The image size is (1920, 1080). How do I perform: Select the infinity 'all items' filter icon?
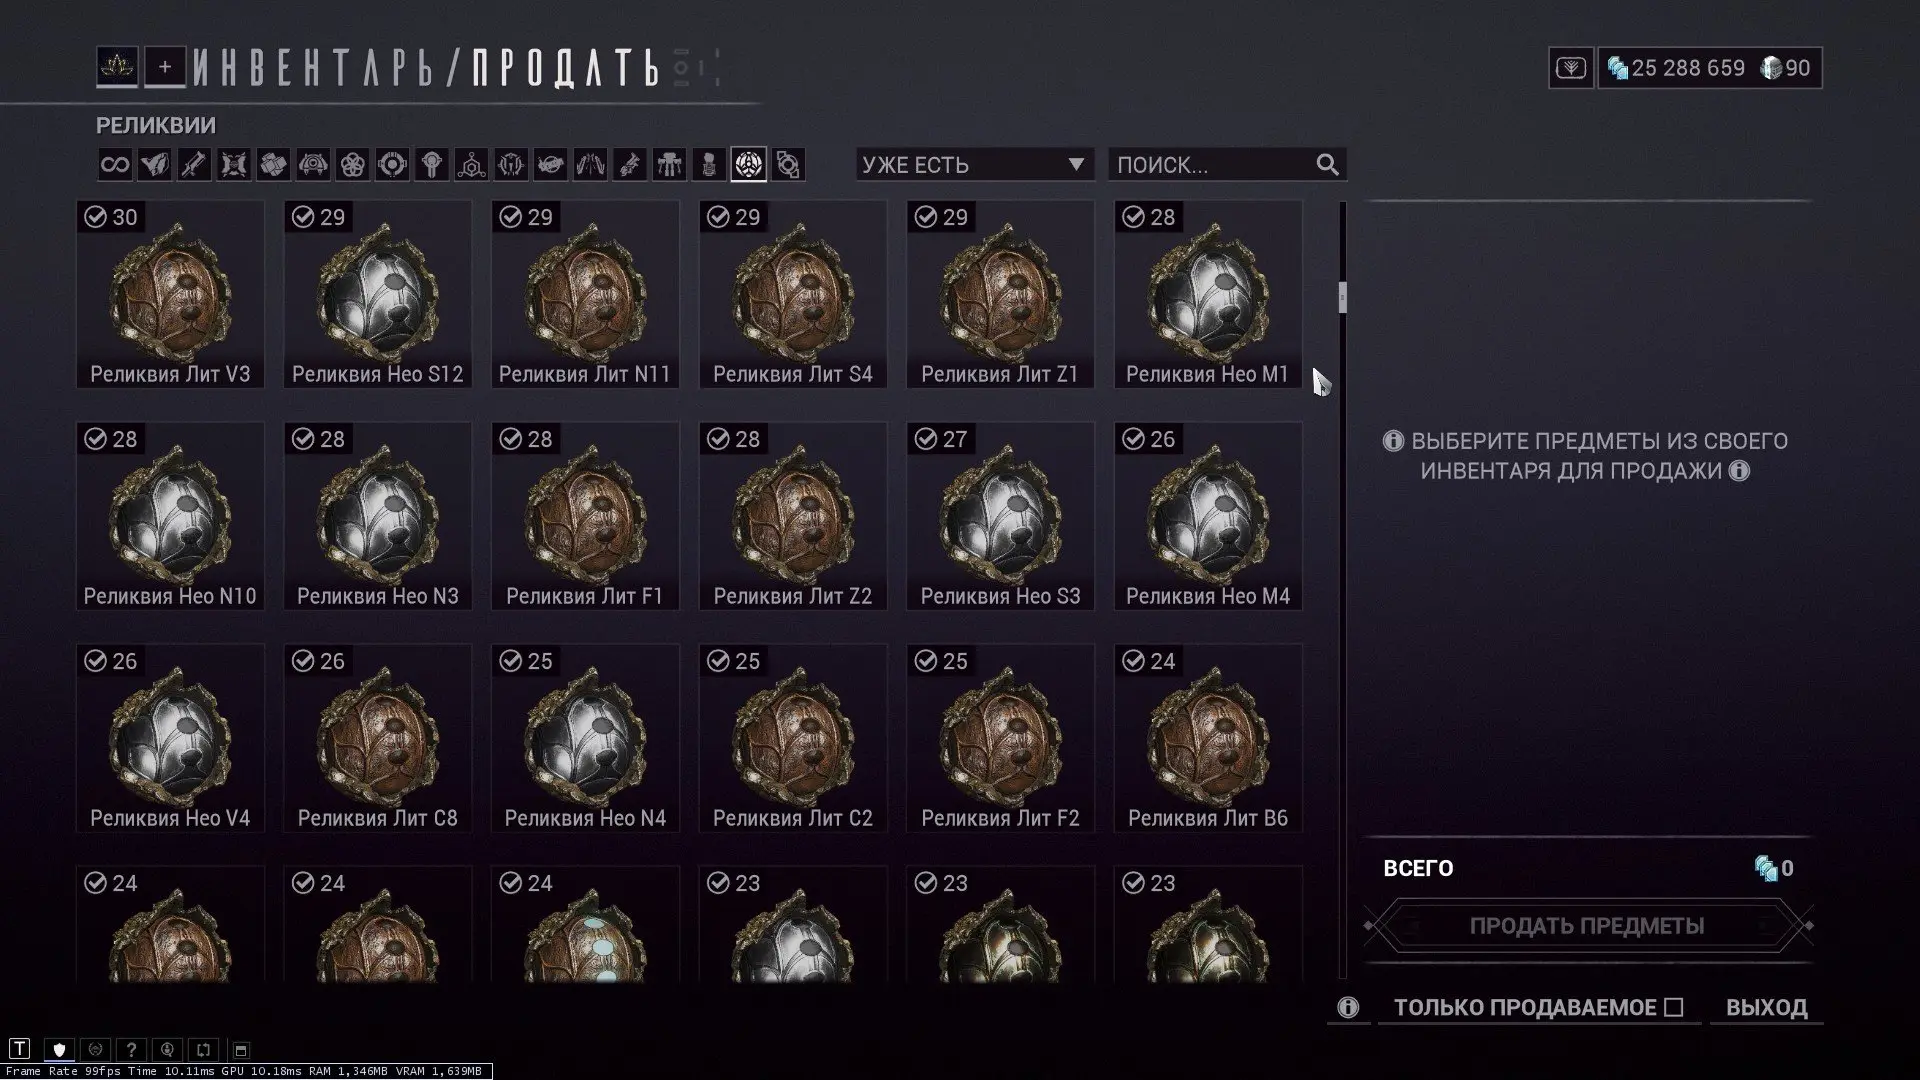tap(115, 165)
